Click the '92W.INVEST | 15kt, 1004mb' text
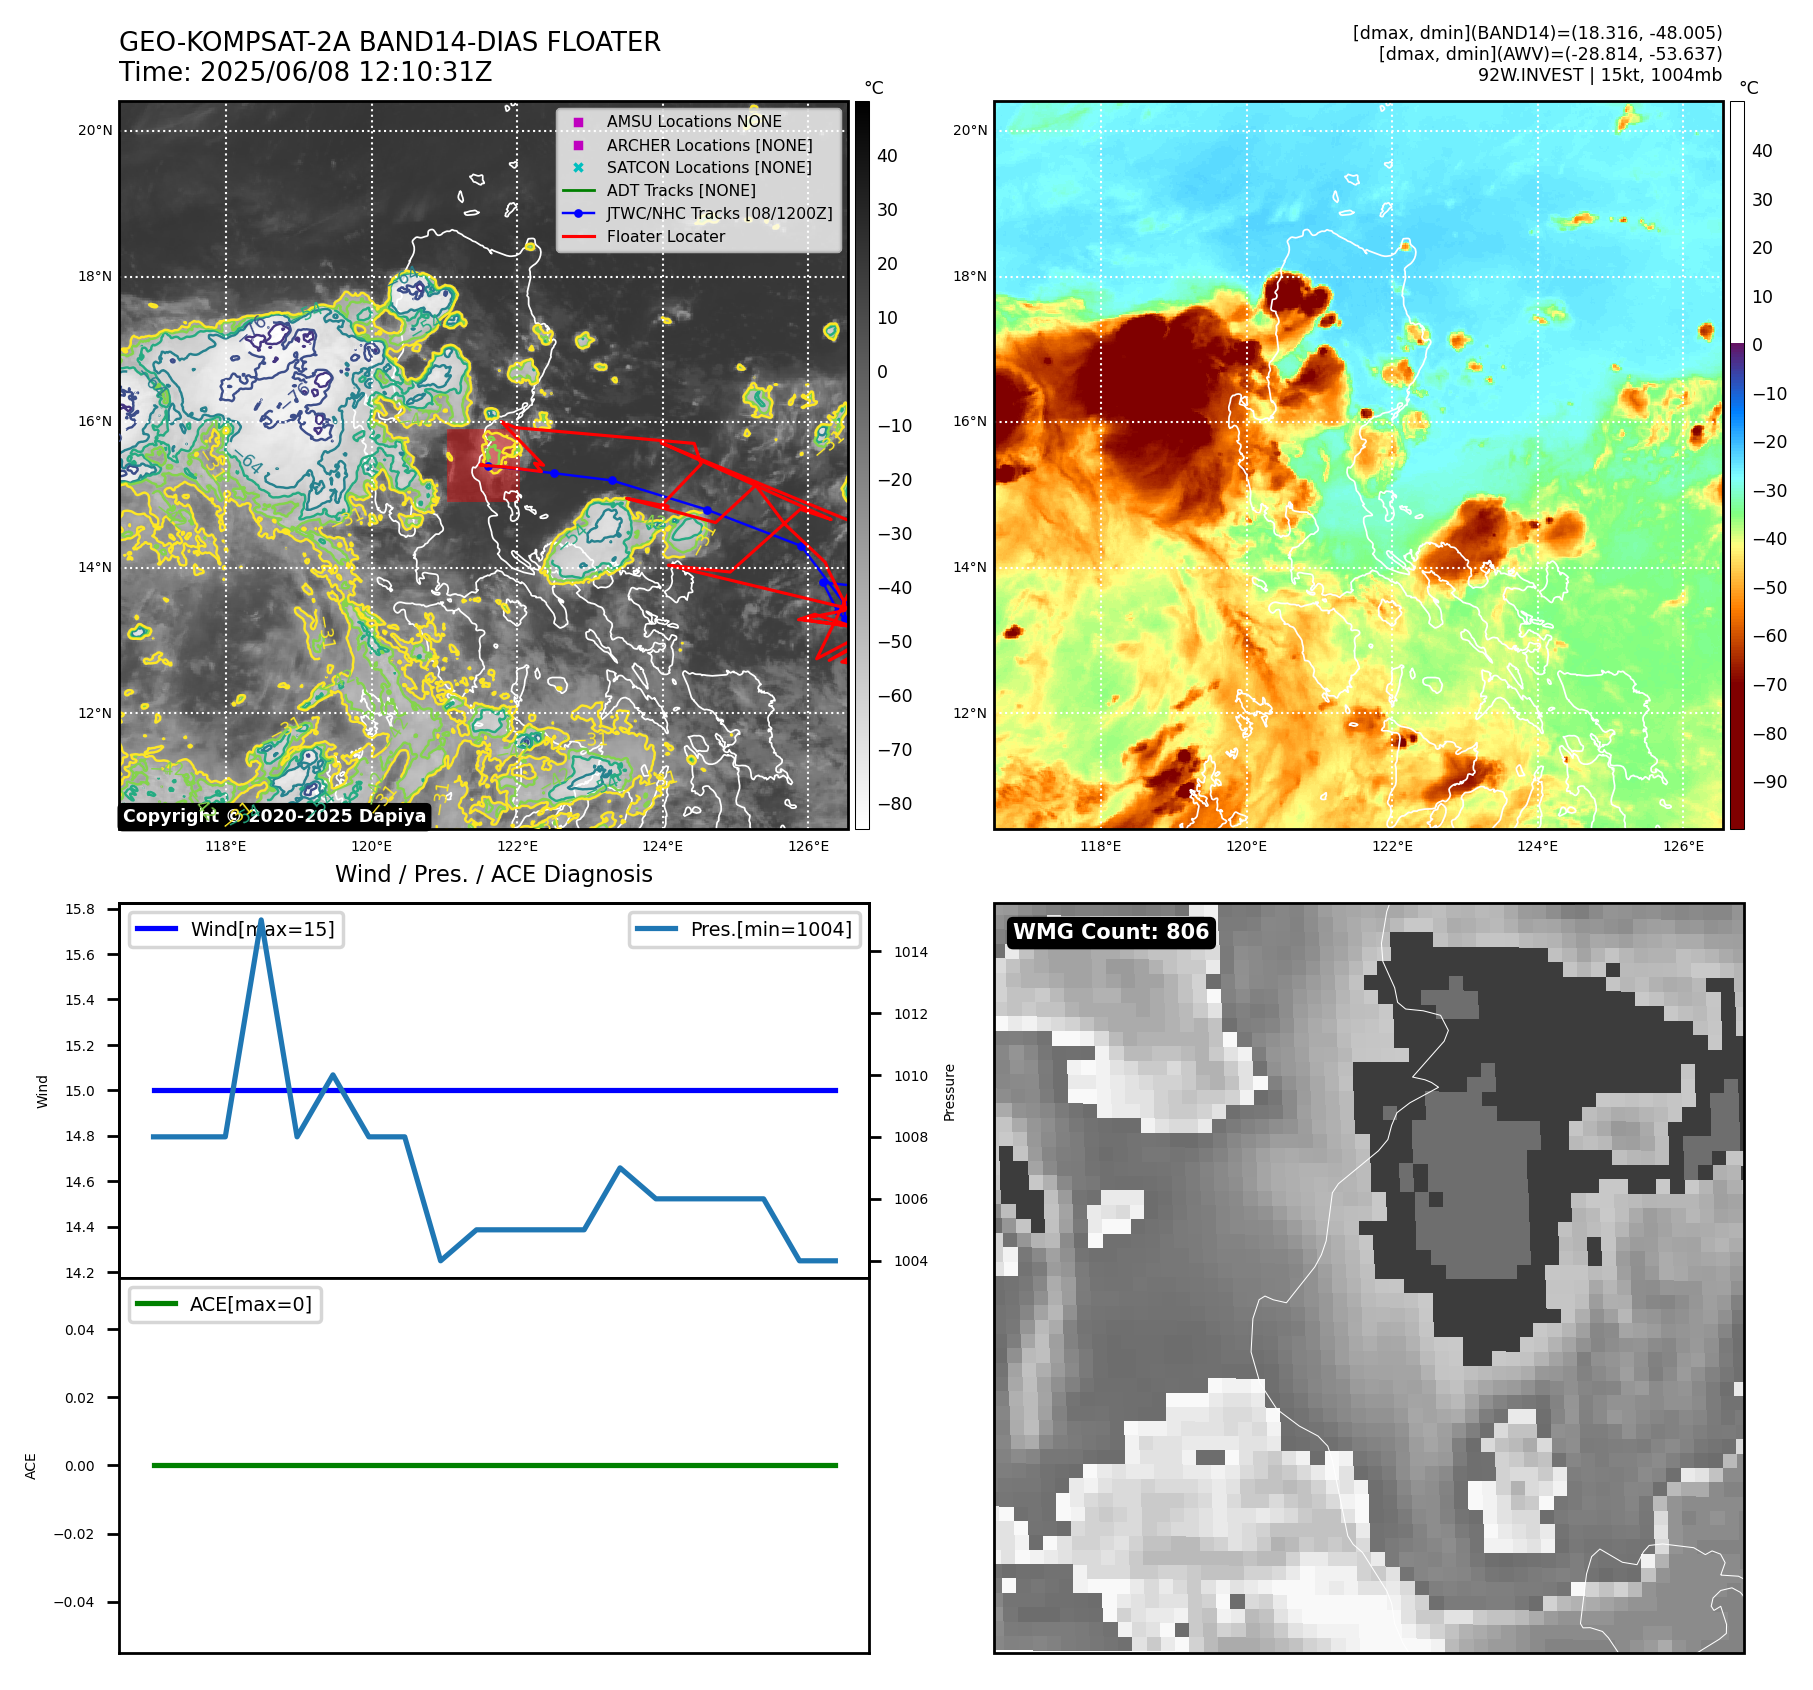Screen dimensions: 1813x1690 [1600, 75]
